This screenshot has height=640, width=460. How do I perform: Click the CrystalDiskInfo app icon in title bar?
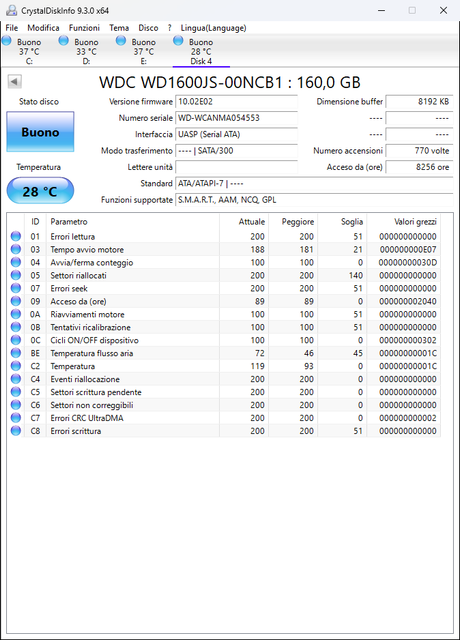tap(11, 10)
